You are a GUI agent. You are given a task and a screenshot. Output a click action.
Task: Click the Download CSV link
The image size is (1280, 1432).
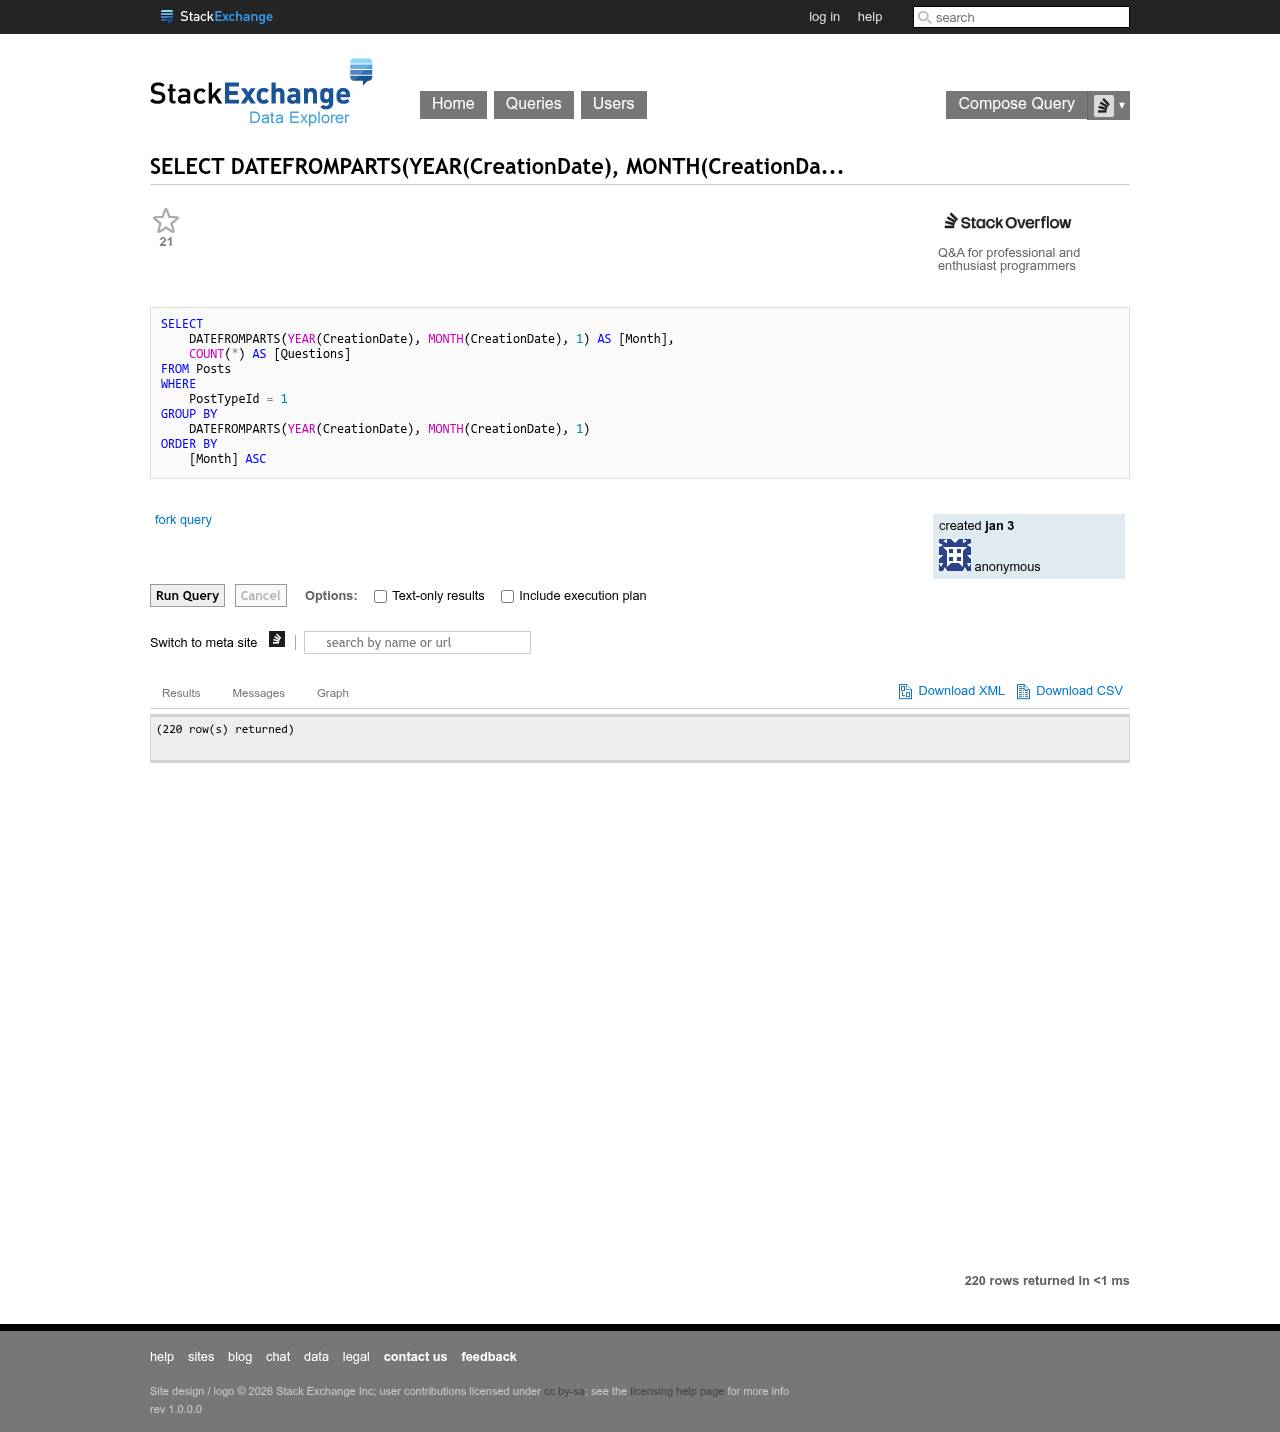[x=1079, y=691]
